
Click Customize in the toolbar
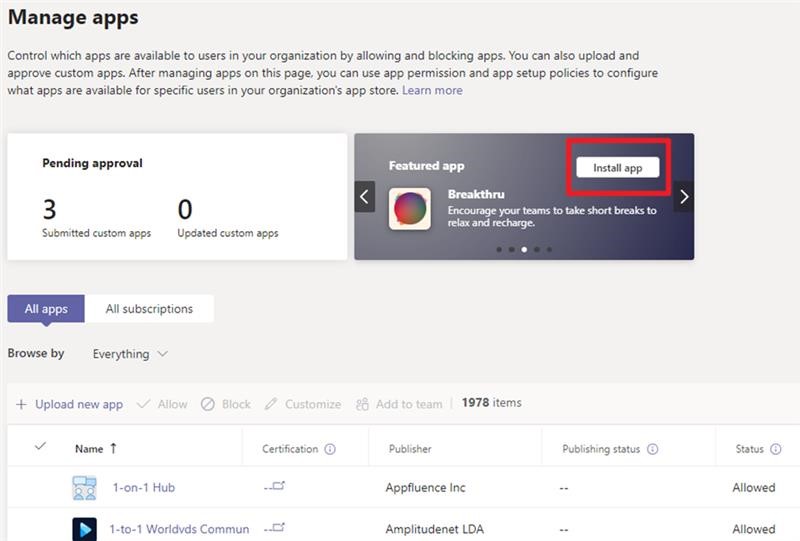click(x=302, y=404)
